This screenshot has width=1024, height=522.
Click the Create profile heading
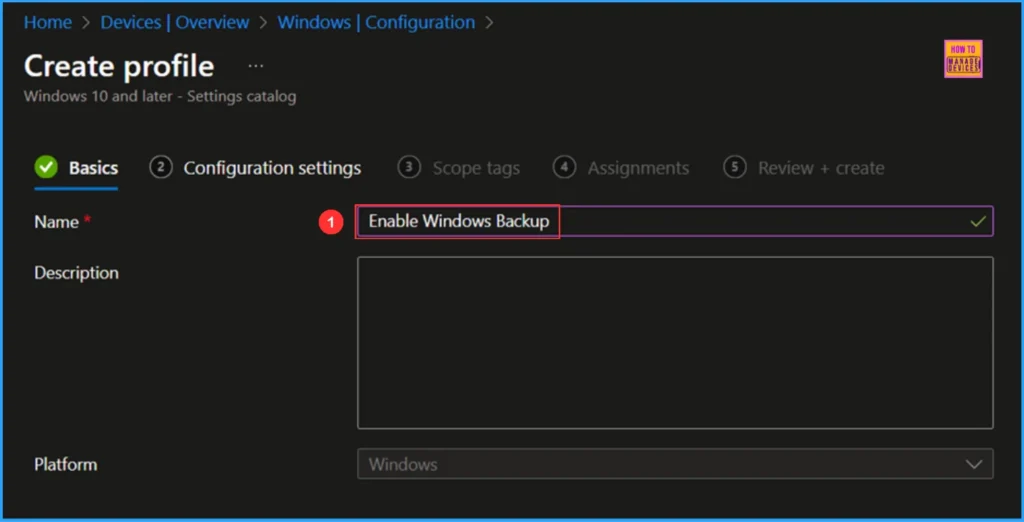click(x=119, y=66)
